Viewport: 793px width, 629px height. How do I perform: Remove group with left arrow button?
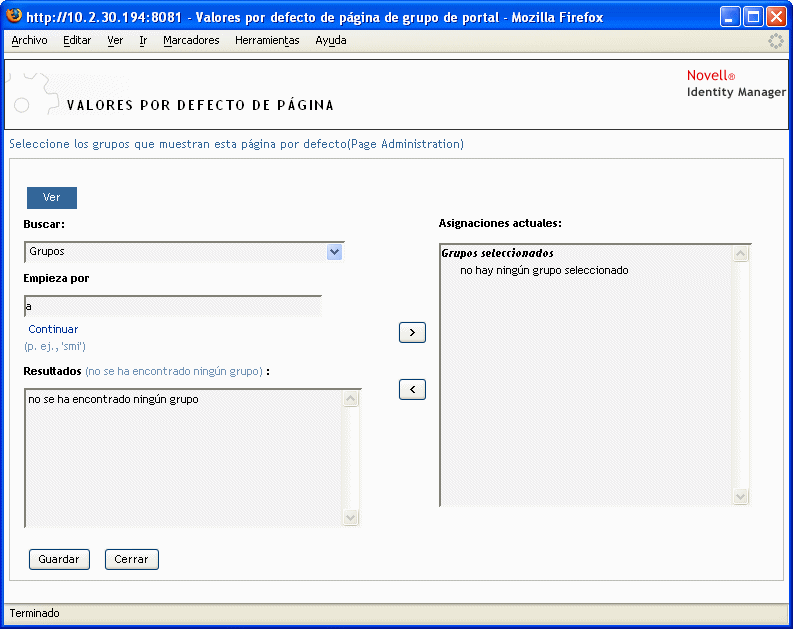(x=412, y=389)
